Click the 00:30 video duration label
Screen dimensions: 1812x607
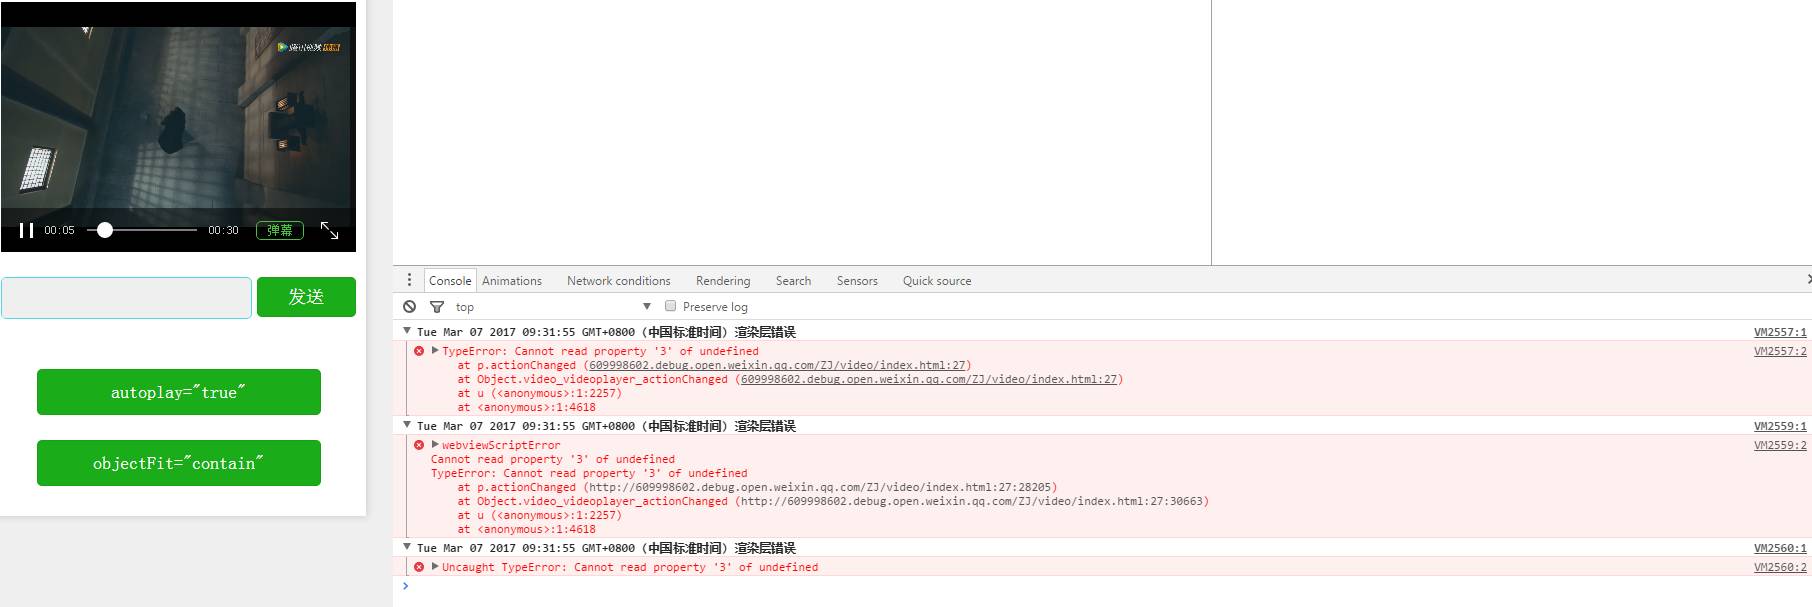223,230
